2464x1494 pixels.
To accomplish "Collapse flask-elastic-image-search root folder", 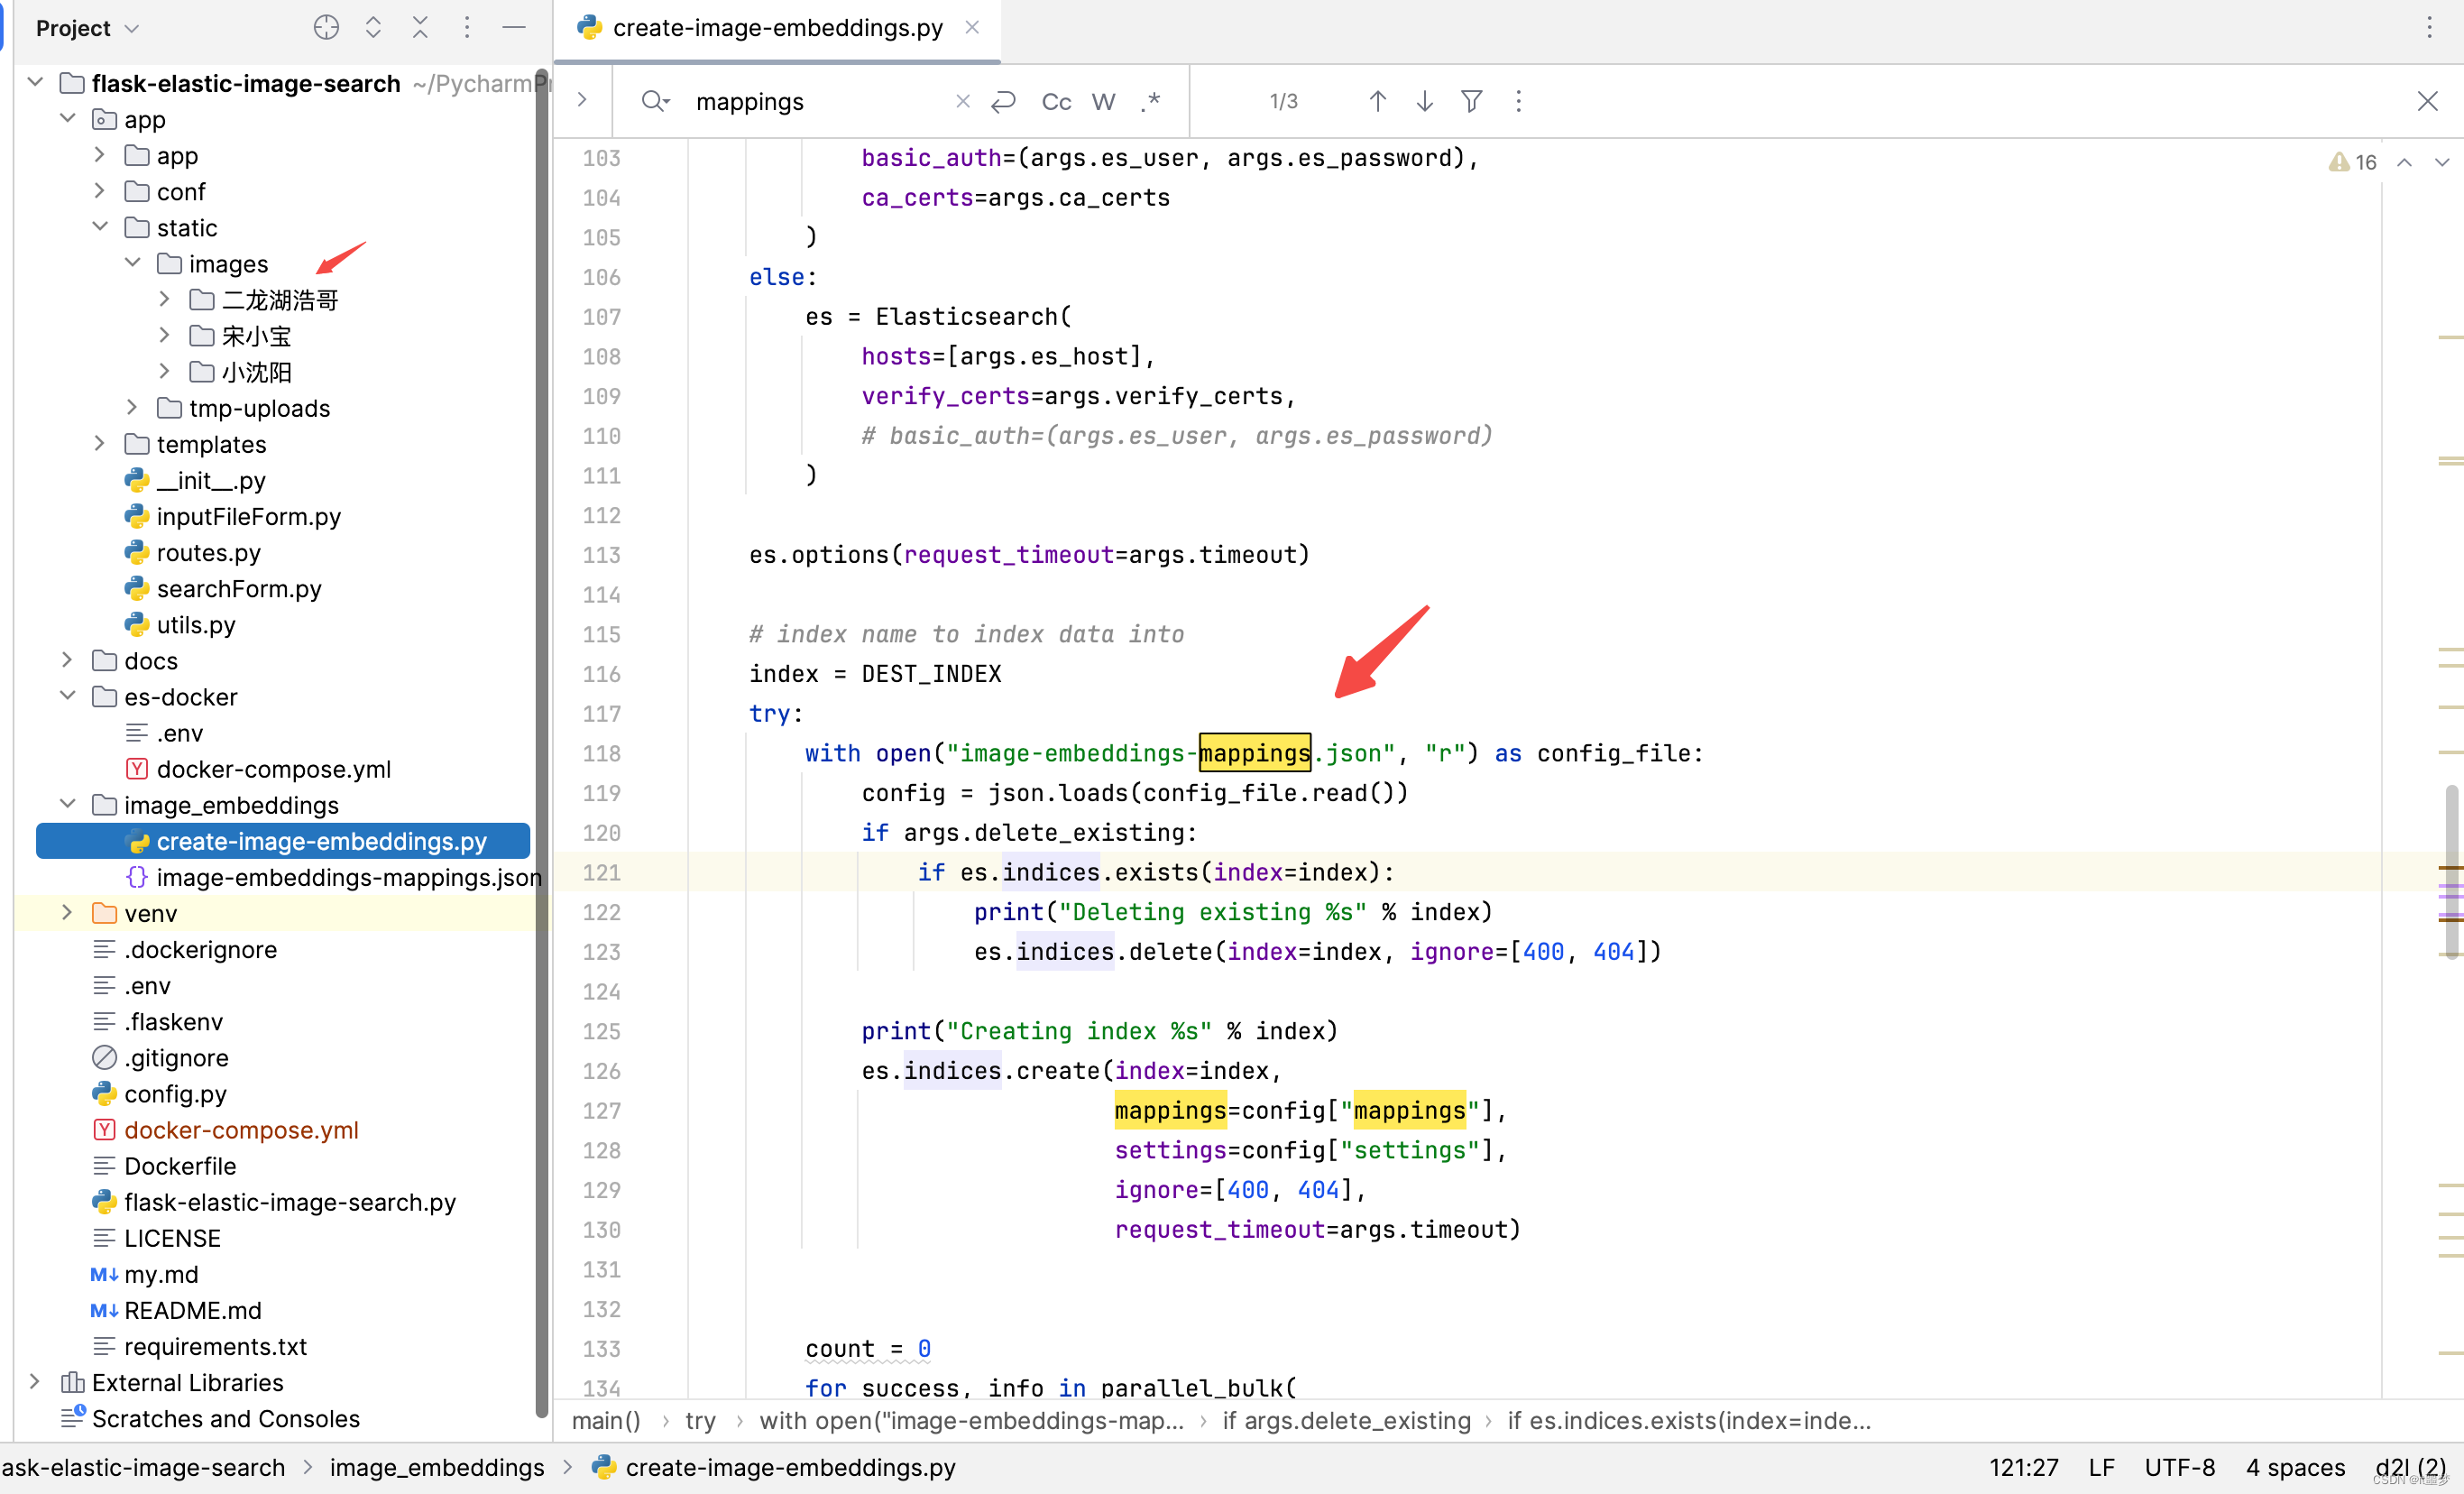I will point(35,82).
